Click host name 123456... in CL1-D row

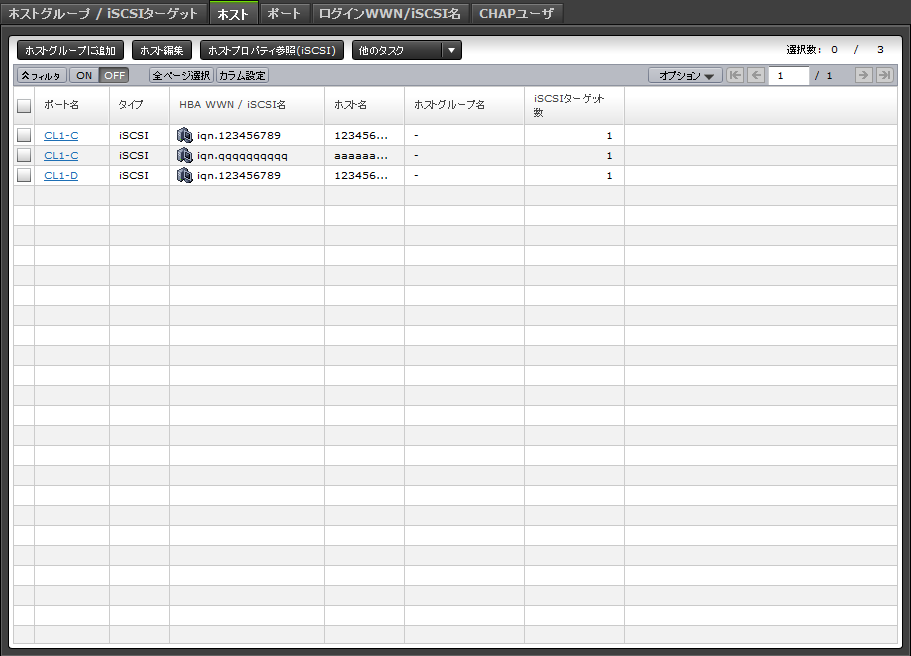point(361,175)
